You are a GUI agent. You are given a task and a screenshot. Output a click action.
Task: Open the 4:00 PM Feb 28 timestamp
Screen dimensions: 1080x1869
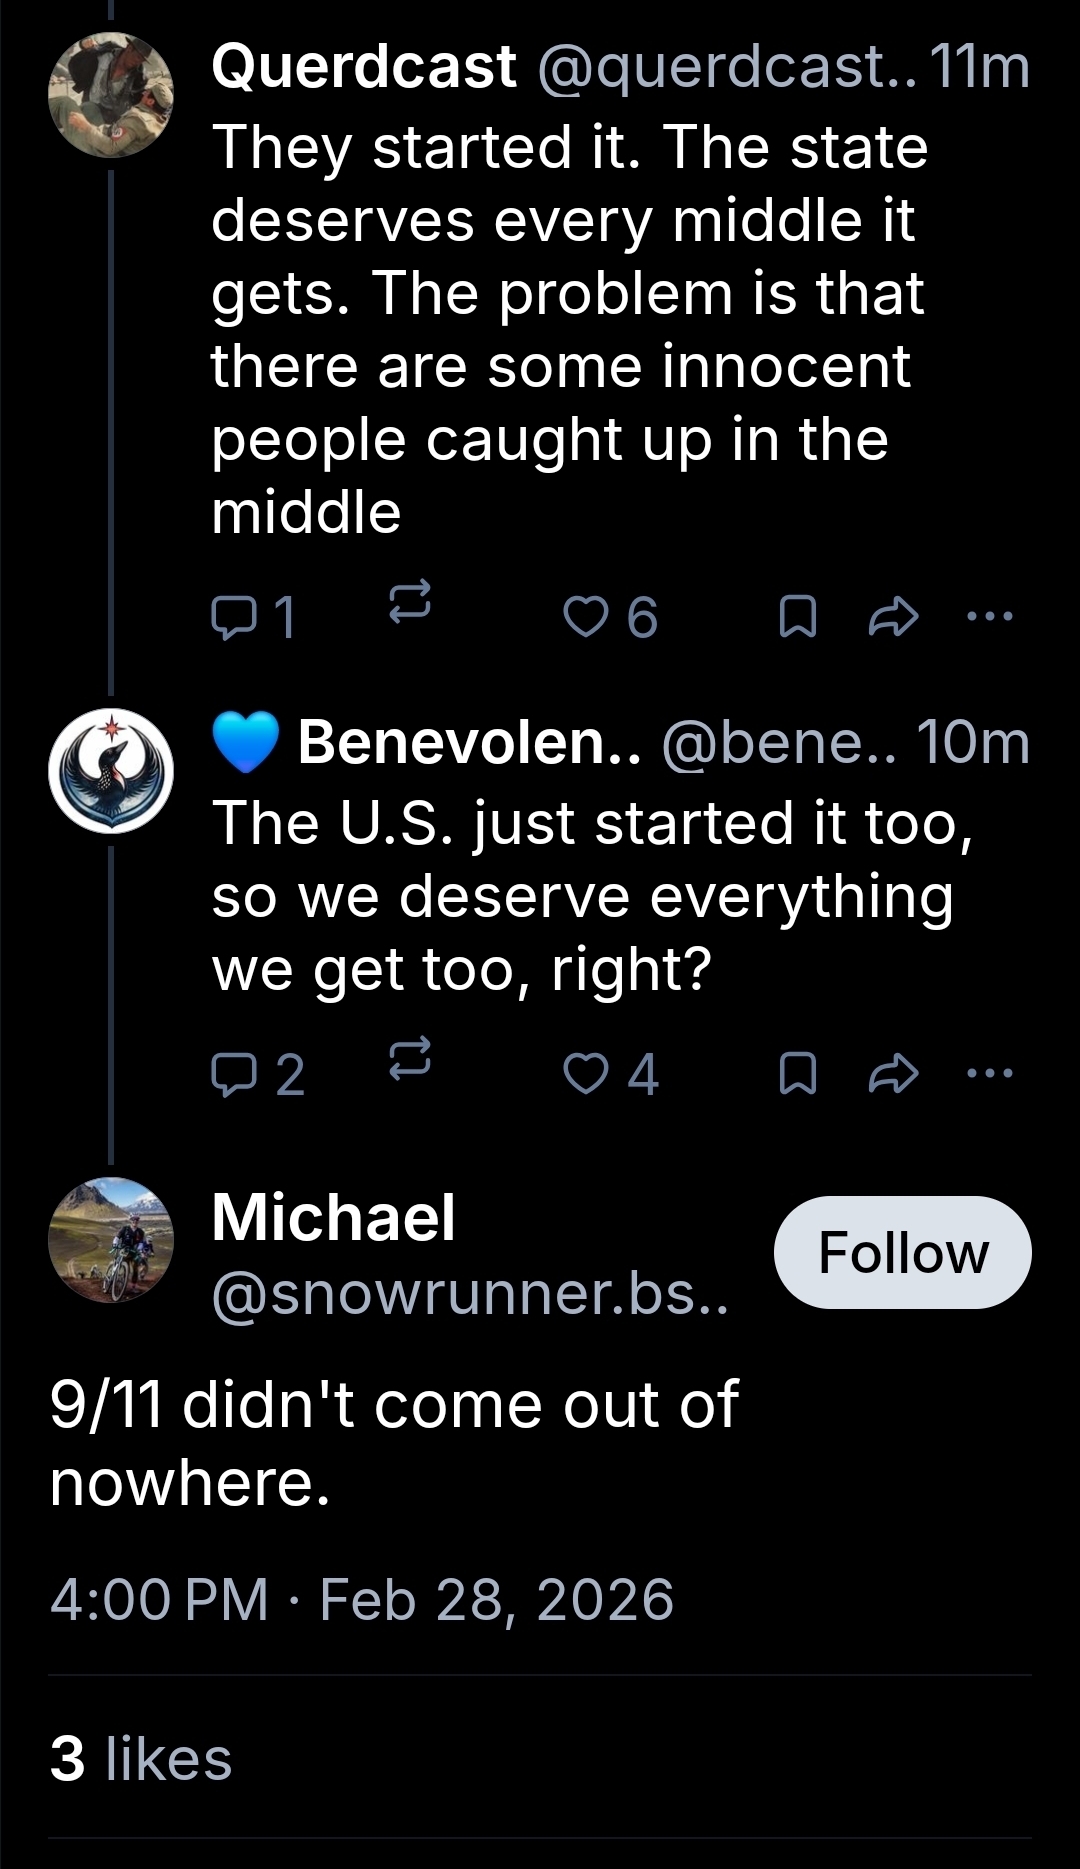coord(361,1599)
